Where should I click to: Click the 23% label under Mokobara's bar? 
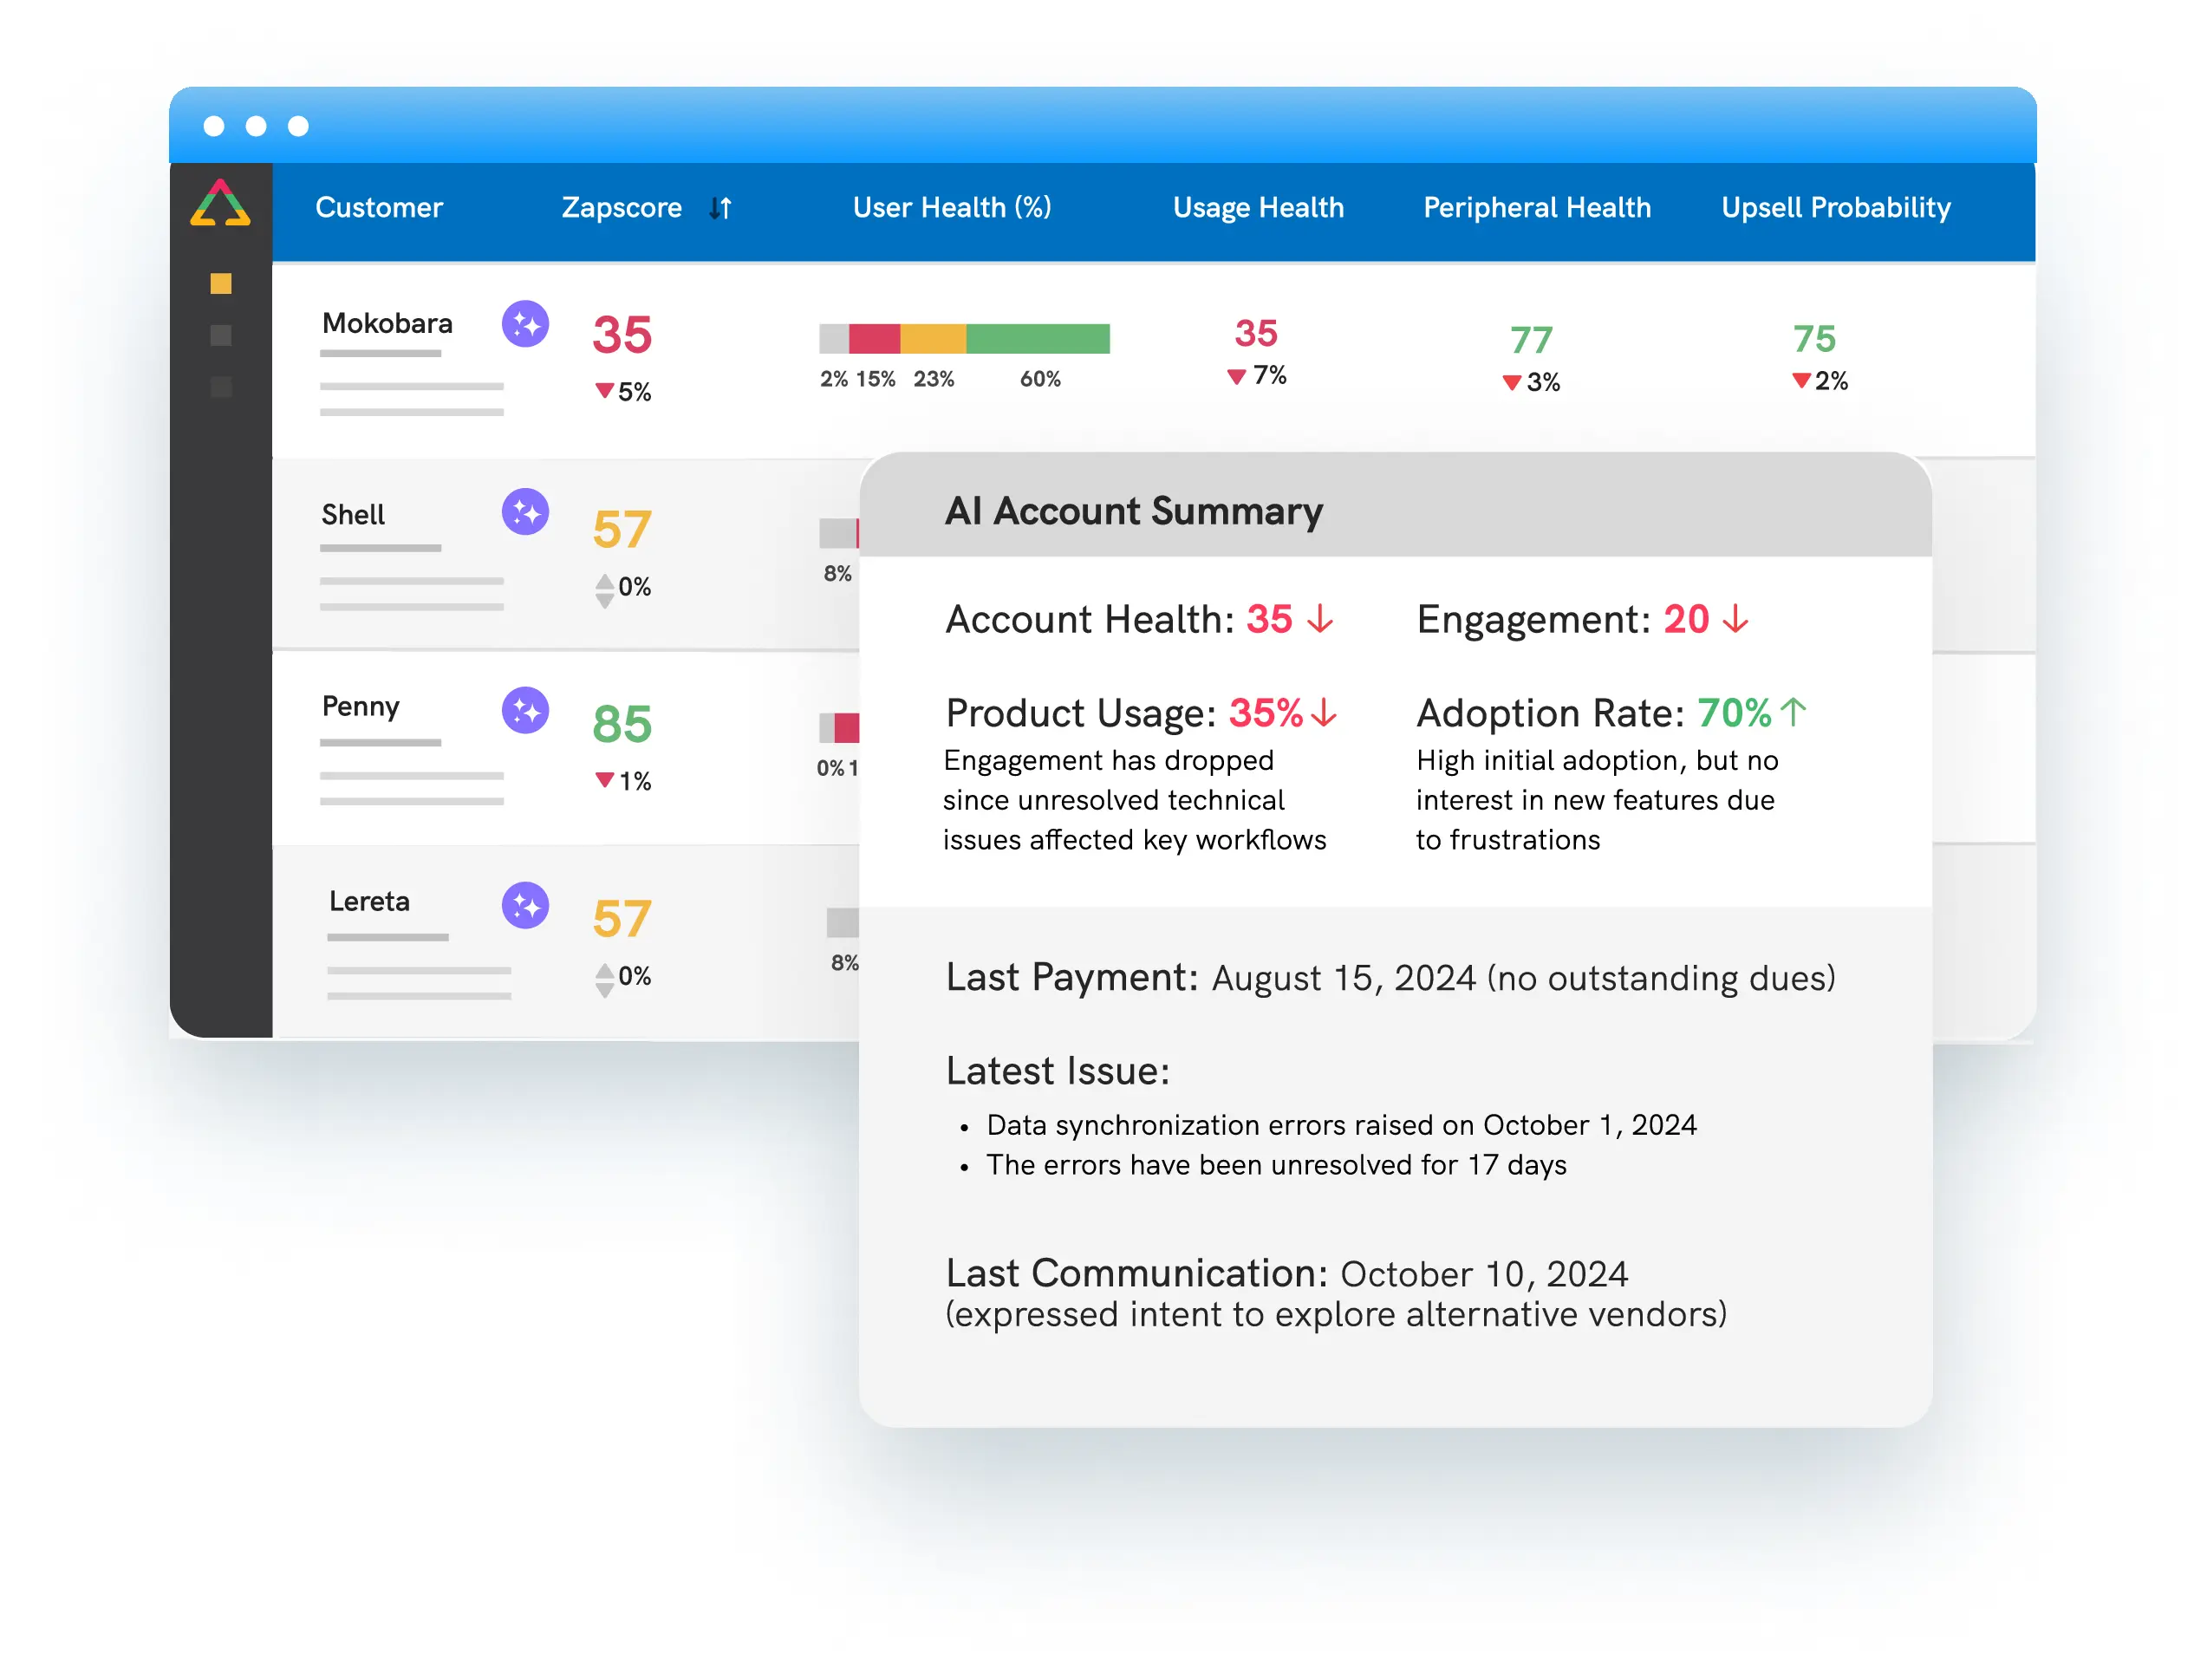point(933,379)
